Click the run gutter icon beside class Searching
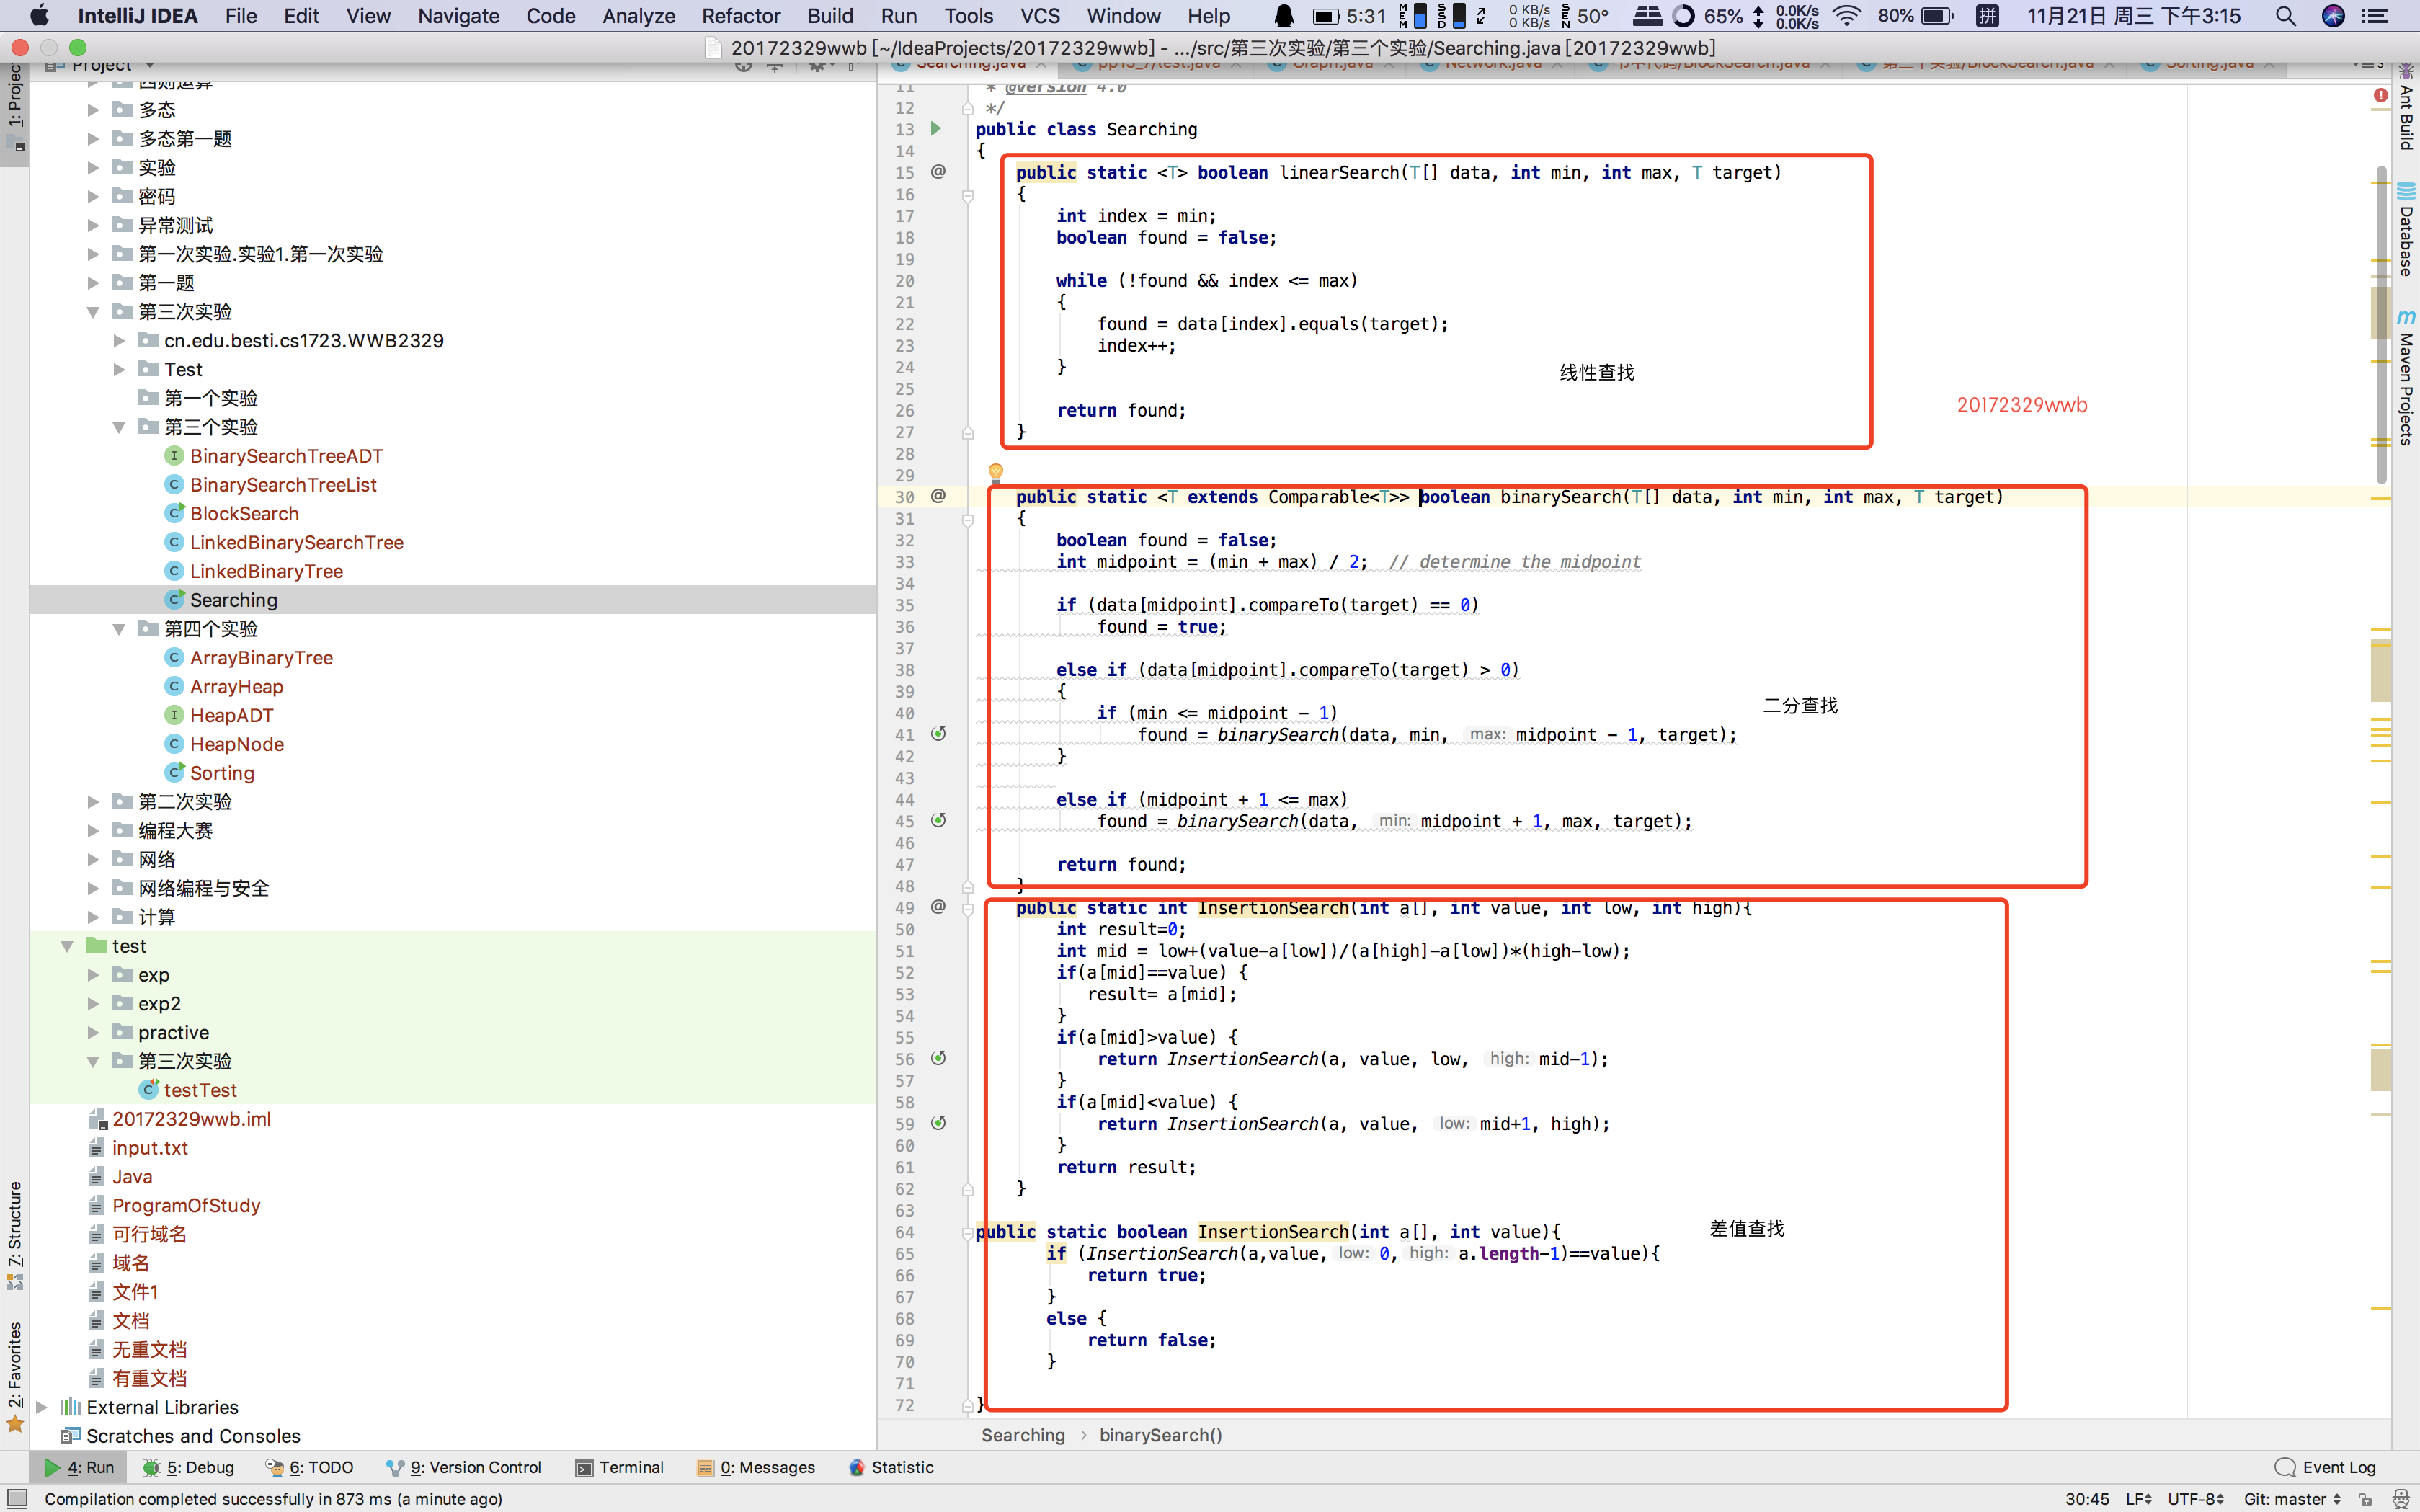This screenshot has height=1512, width=2420. tap(936, 129)
